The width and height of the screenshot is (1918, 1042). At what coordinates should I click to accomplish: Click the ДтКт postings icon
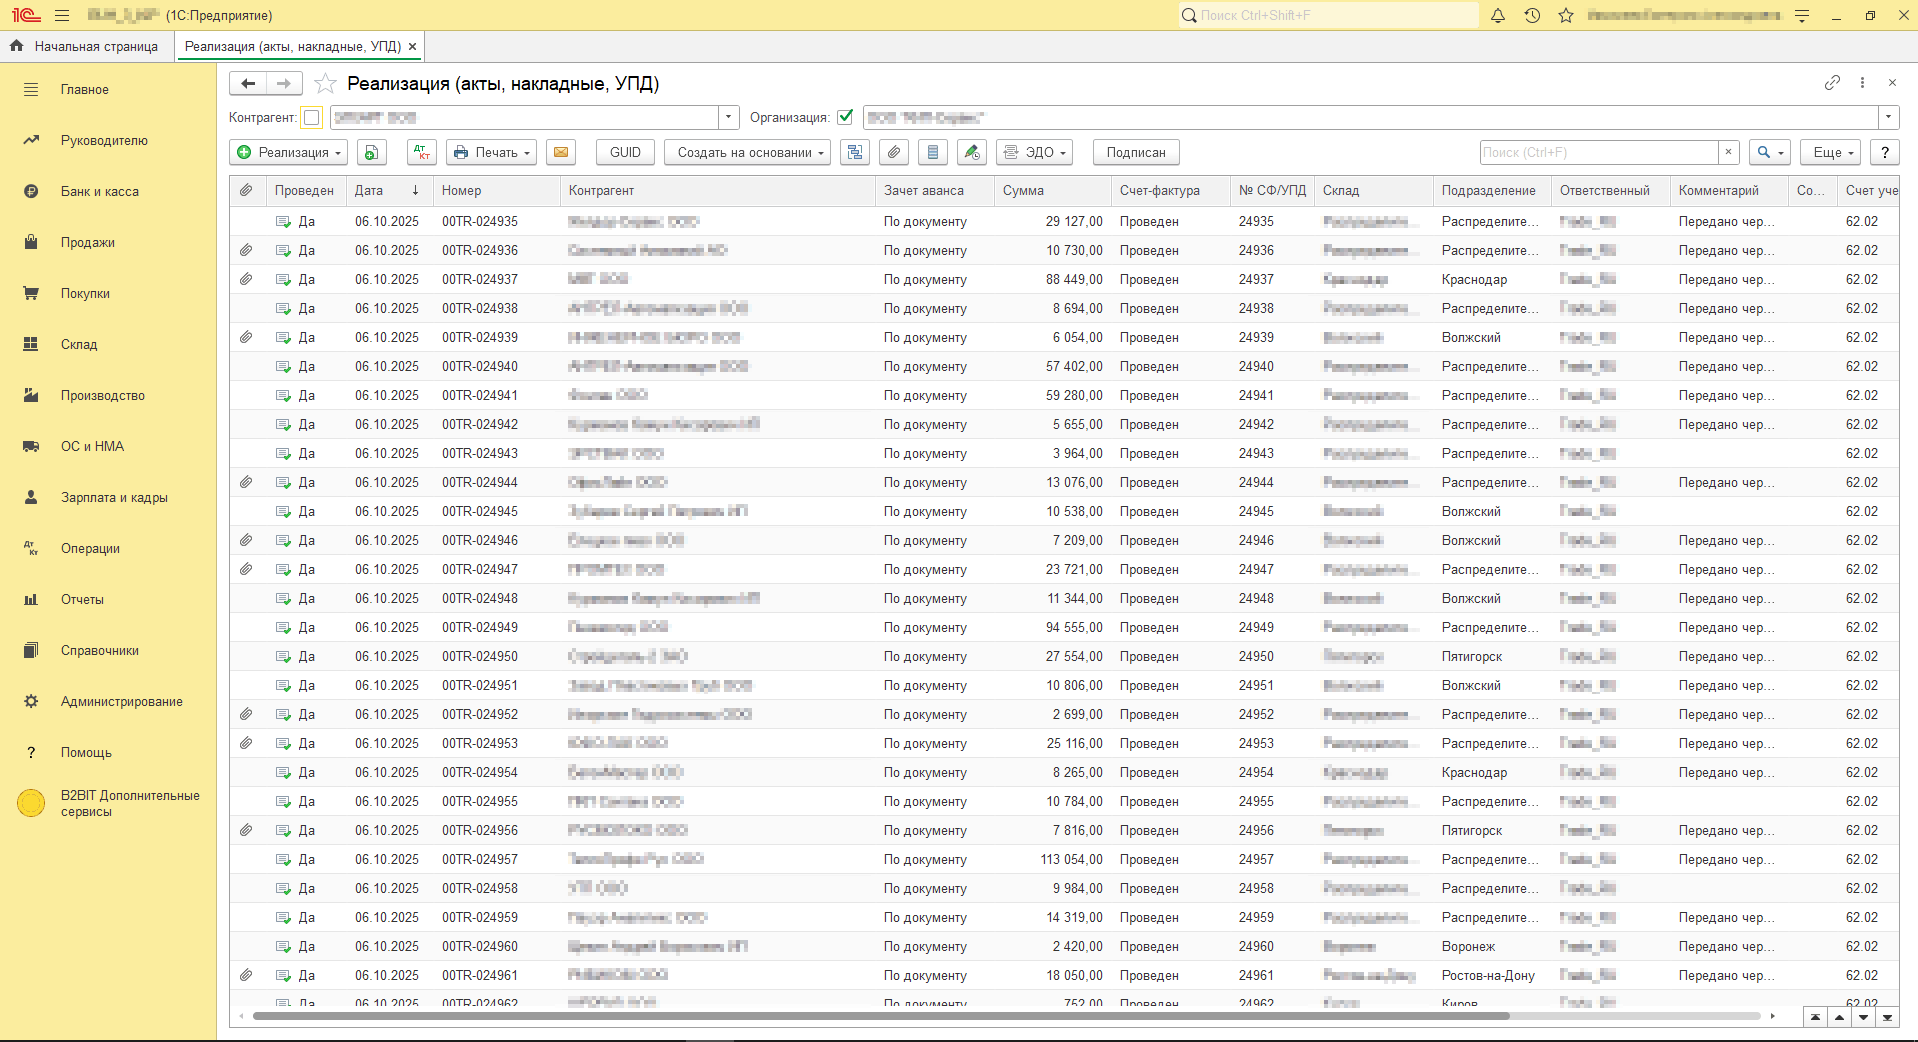pos(422,152)
